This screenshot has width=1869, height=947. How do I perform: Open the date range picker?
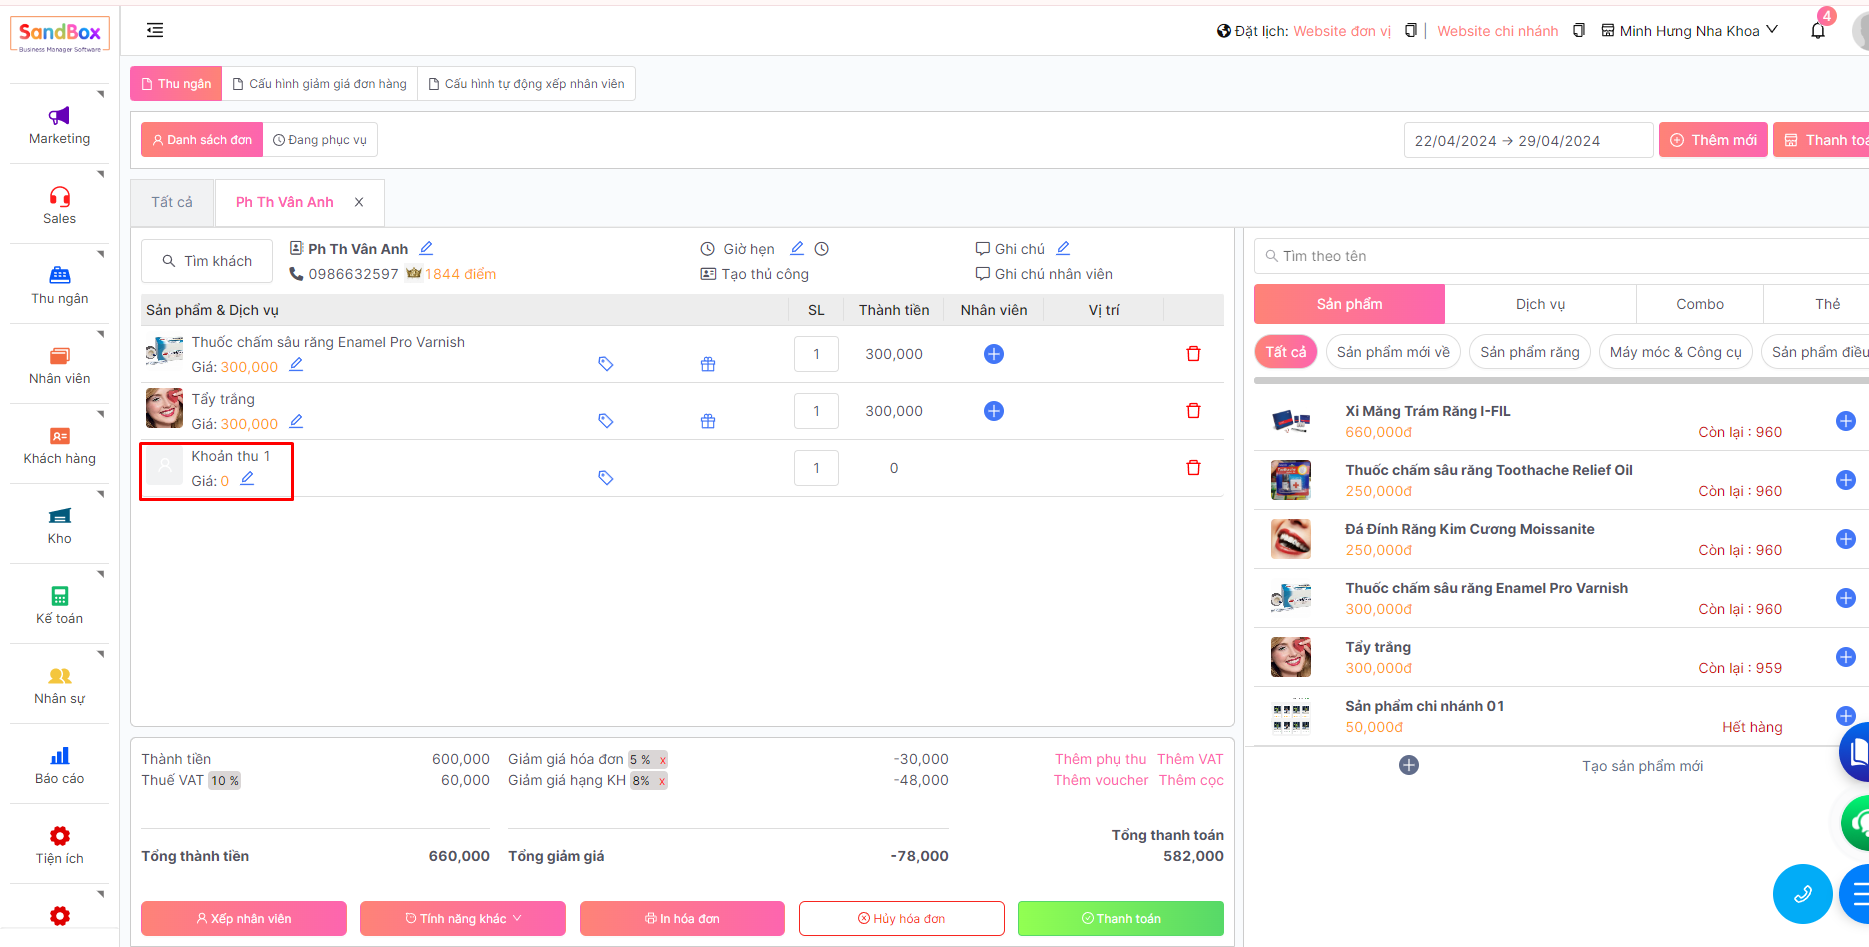[1526, 140]
